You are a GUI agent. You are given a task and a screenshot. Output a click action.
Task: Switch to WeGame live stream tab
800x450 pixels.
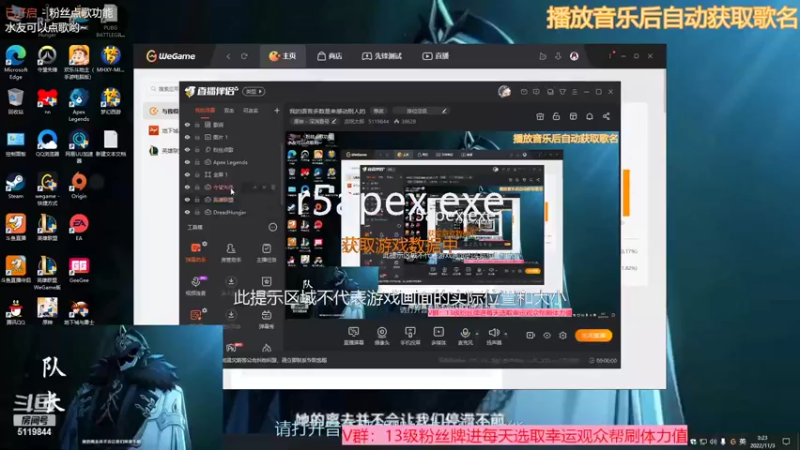[x=436, y=56]
